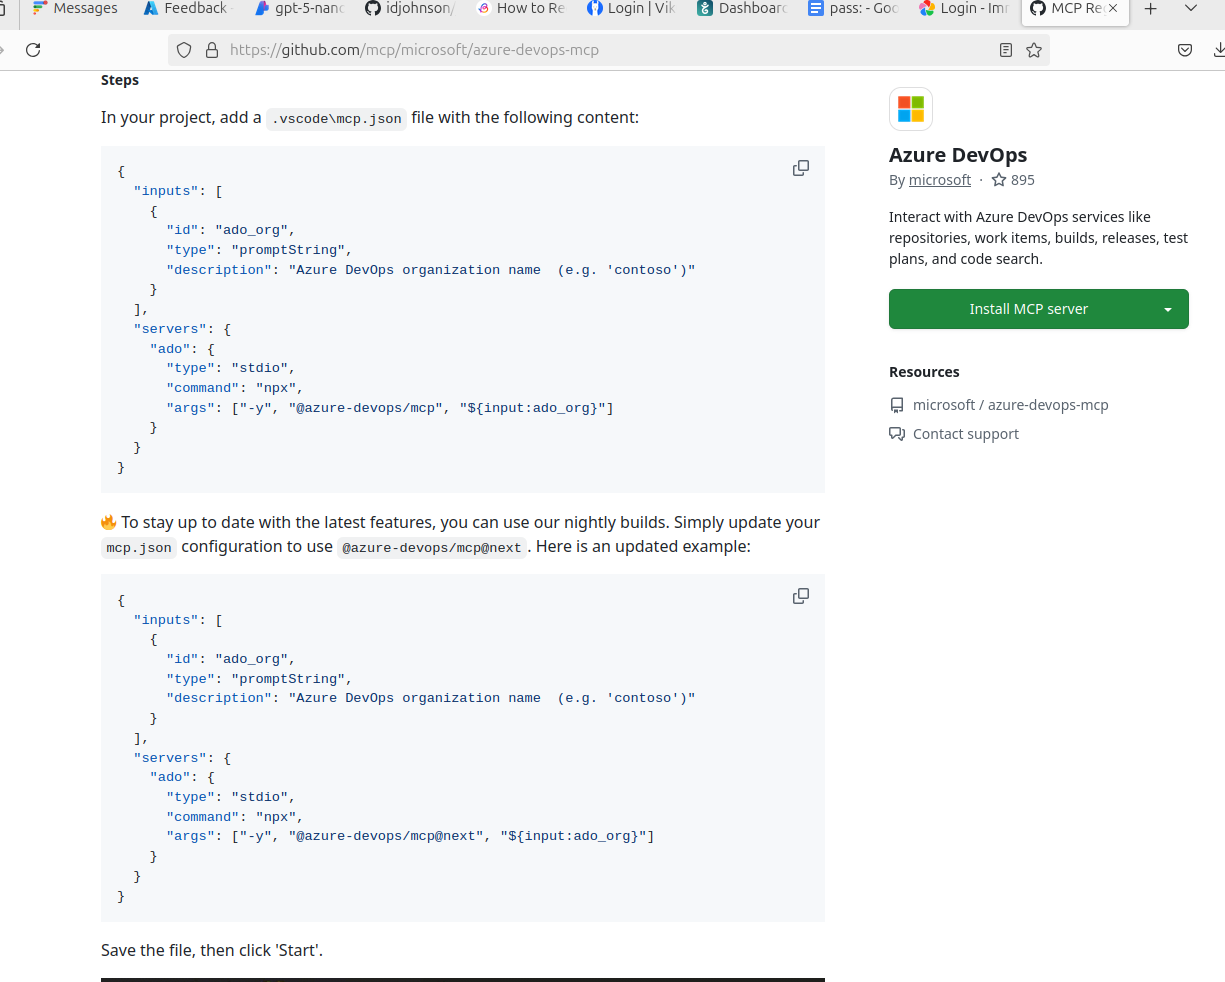Open the site security padlock info
The width and height of the screenshot is (1225, 982).
212,50
